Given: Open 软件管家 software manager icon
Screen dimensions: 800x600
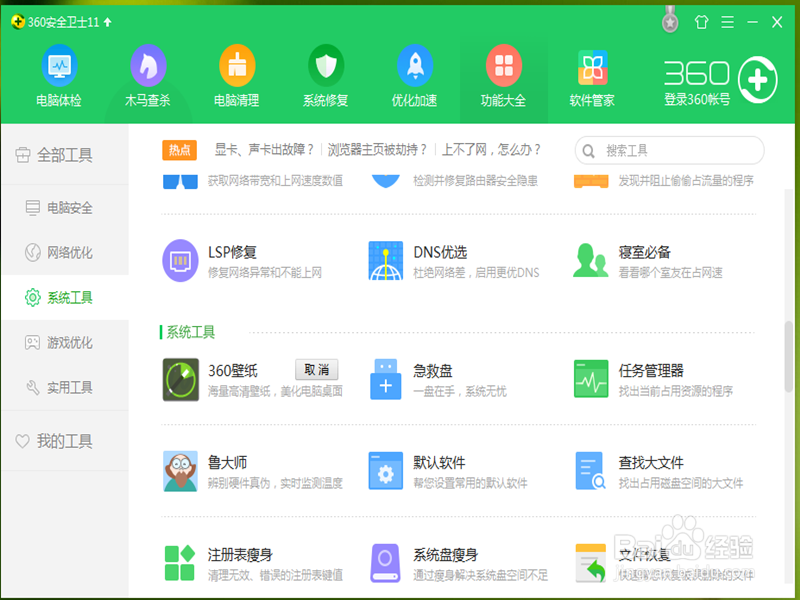Looking at the screenshot, I should pos(592,67).
